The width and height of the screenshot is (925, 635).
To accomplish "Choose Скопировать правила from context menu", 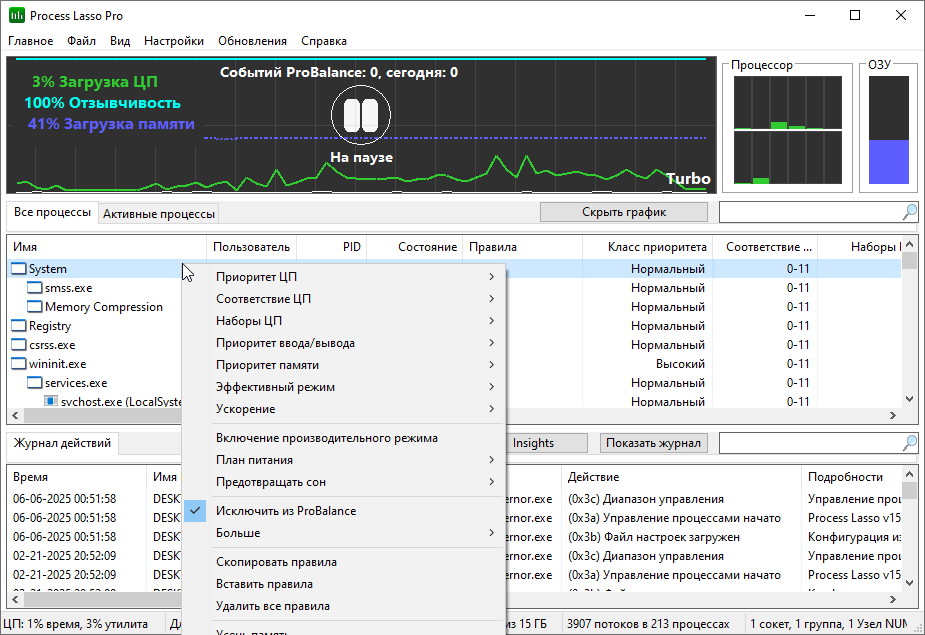I will [276, 562].
